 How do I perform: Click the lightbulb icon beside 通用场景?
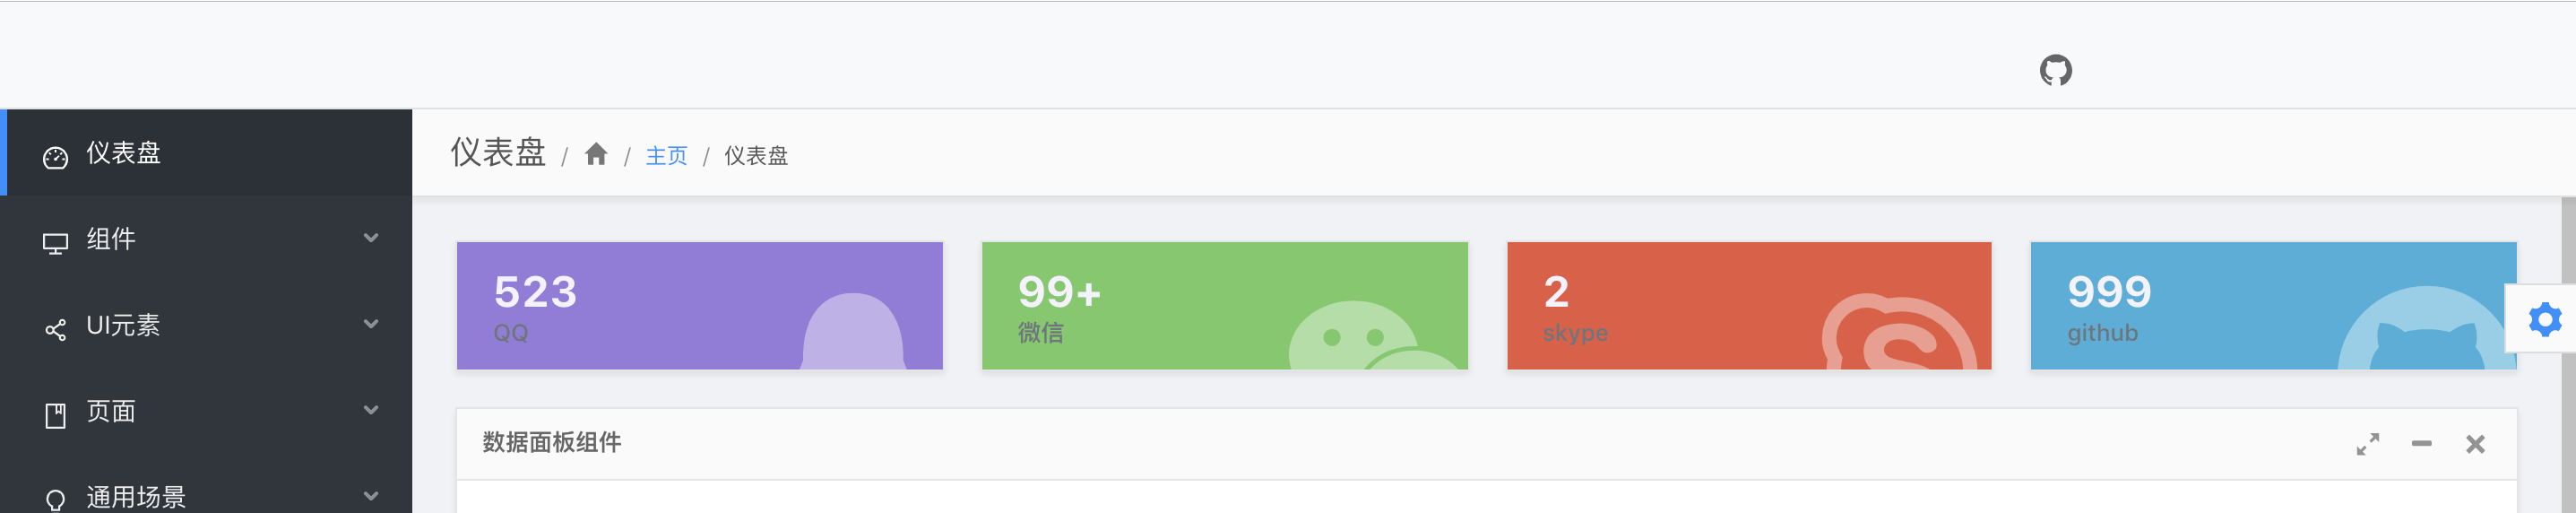click(x=56, y=500)
